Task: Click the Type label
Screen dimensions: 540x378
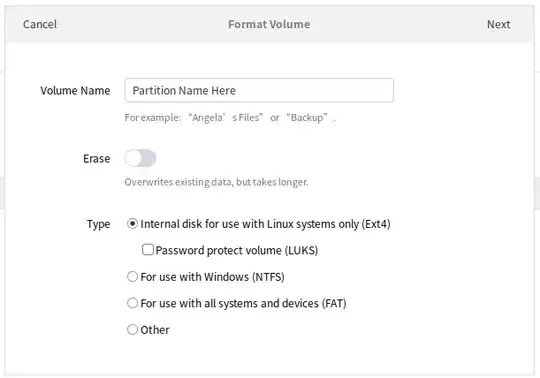Action: click(x=98, y=224)
